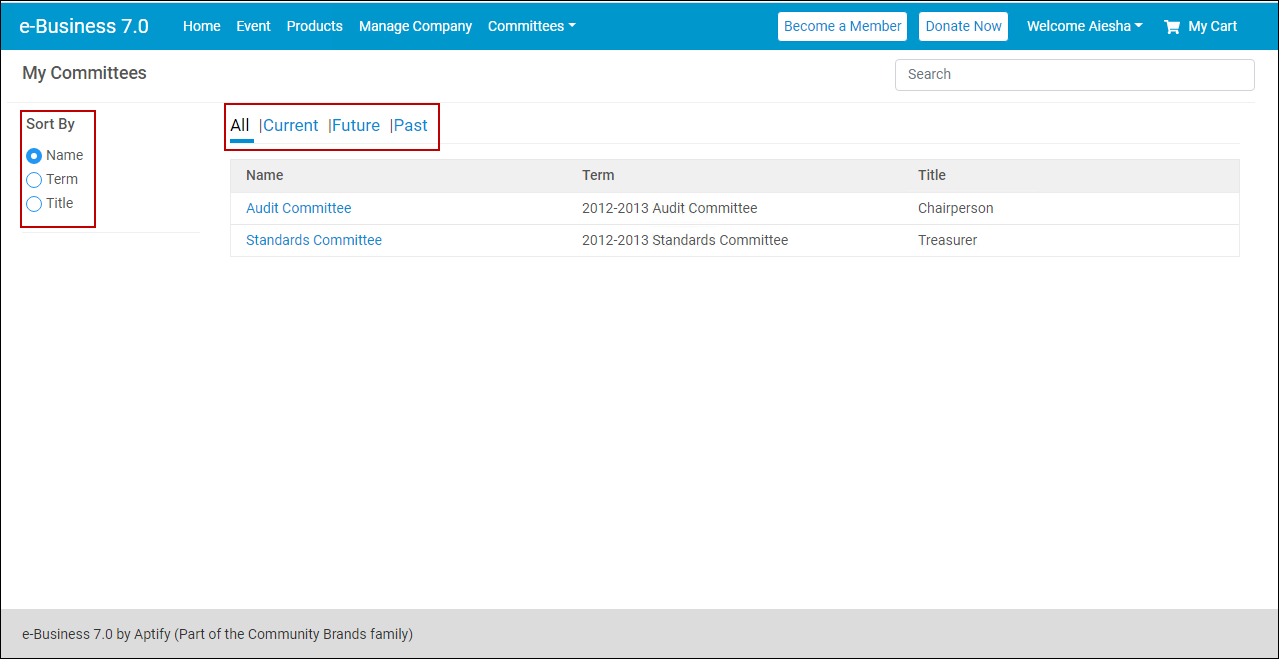The image size is (1279, 659).
Task: Click the My Cart link text
Action: point(1212,26)
